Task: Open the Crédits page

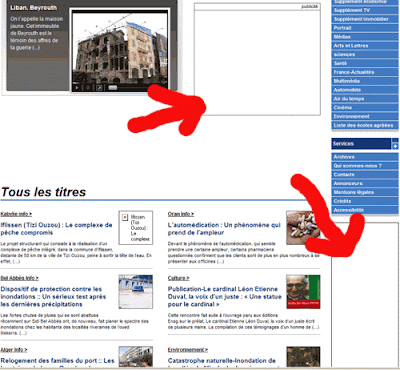Action: tap(365, 201)
